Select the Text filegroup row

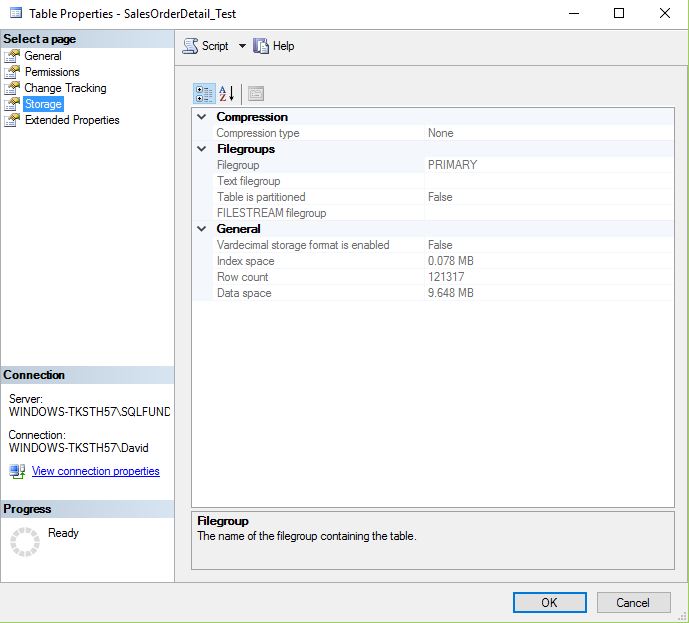[x=443, y=181]
